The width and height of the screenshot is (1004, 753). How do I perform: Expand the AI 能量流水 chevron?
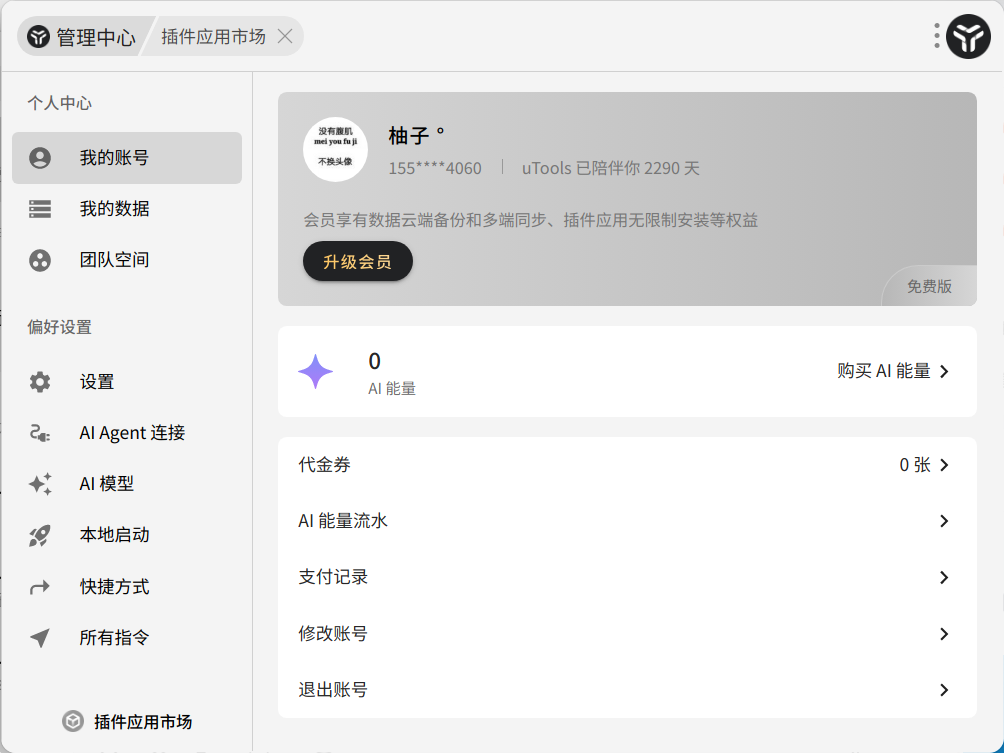click(944, 521)
